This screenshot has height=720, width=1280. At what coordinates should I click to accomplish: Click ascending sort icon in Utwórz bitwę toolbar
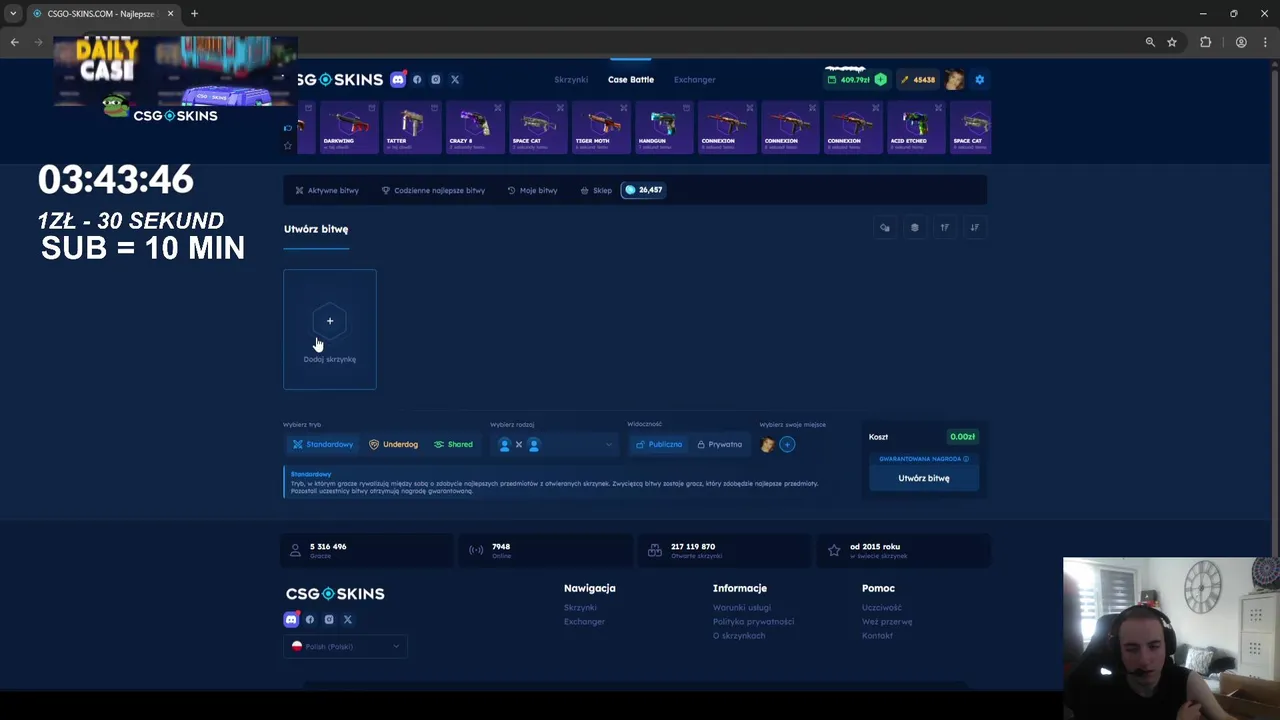tap(944, 228)
